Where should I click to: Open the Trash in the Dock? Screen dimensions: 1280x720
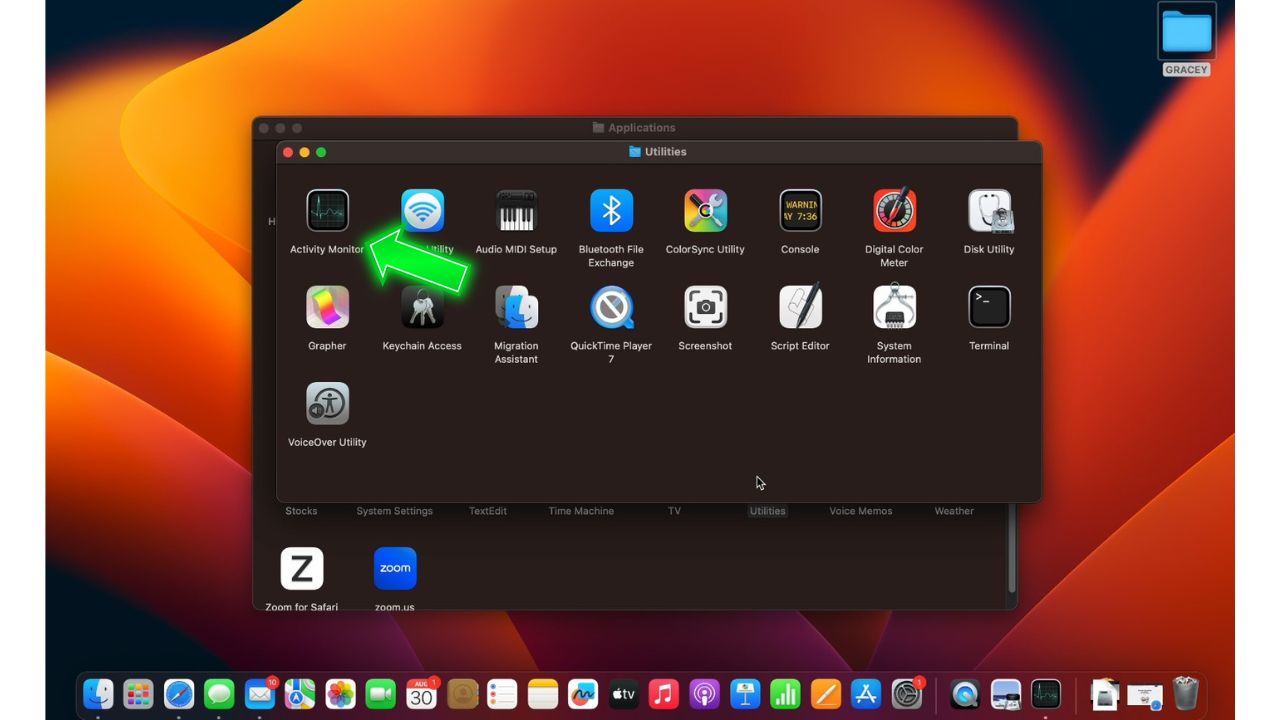click(1186, 693)
